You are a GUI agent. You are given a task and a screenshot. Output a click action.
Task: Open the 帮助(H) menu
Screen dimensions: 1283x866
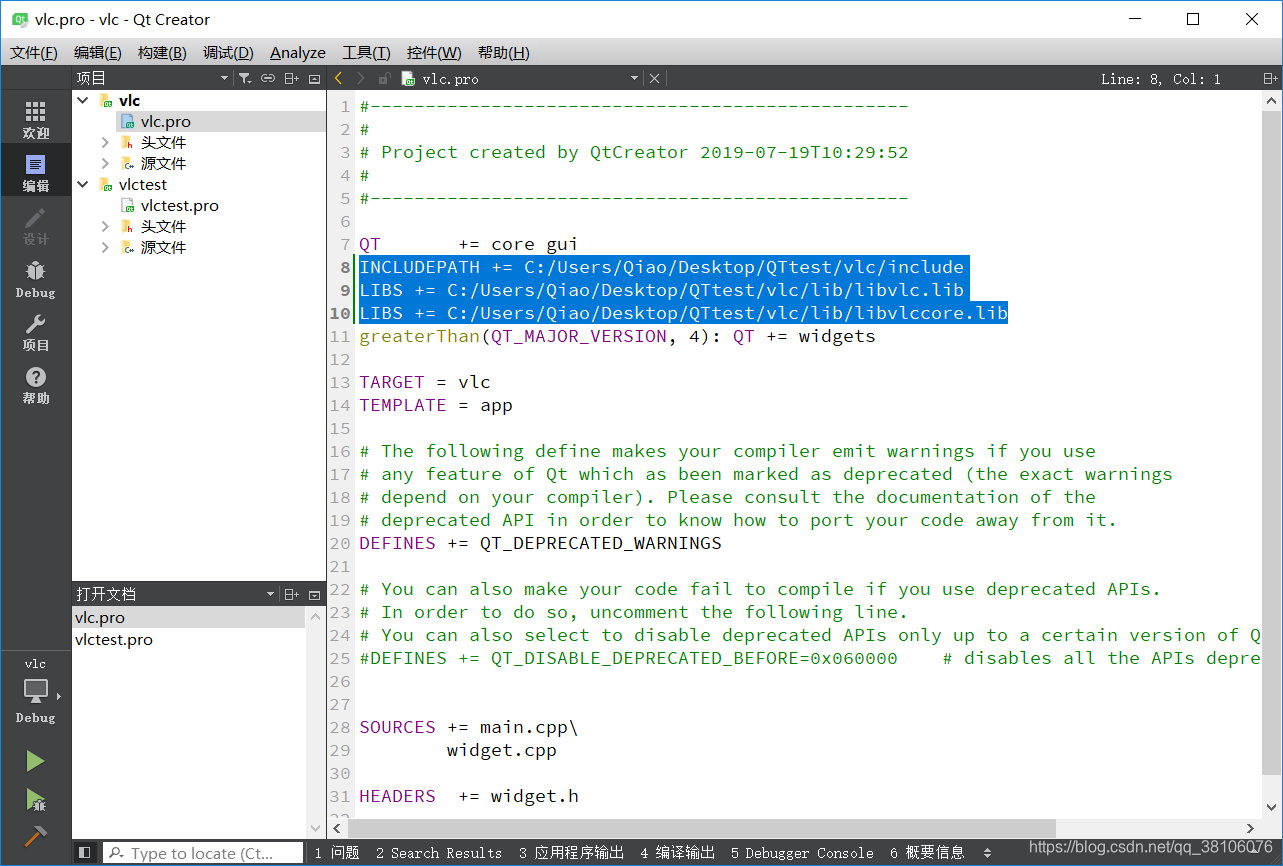click(503, 53)
